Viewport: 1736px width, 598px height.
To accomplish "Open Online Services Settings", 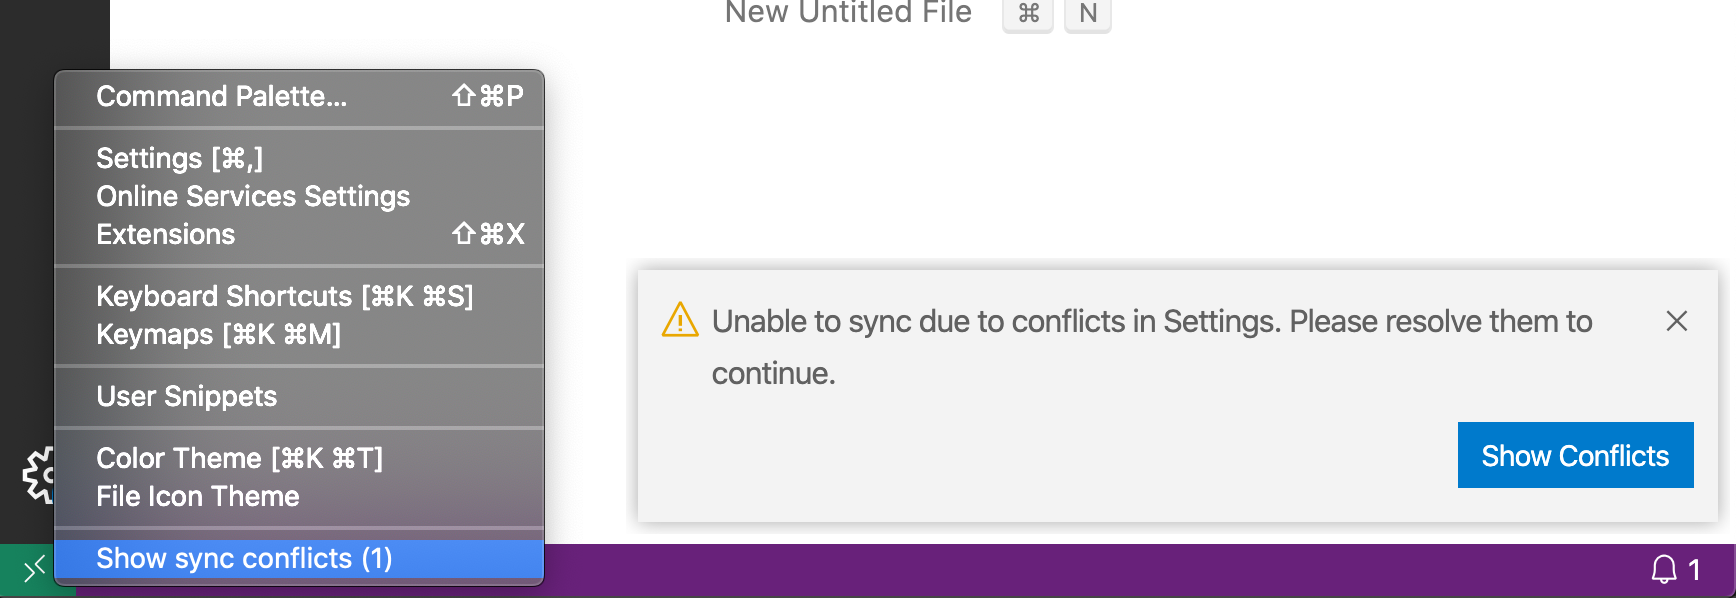I will point(253,196).
